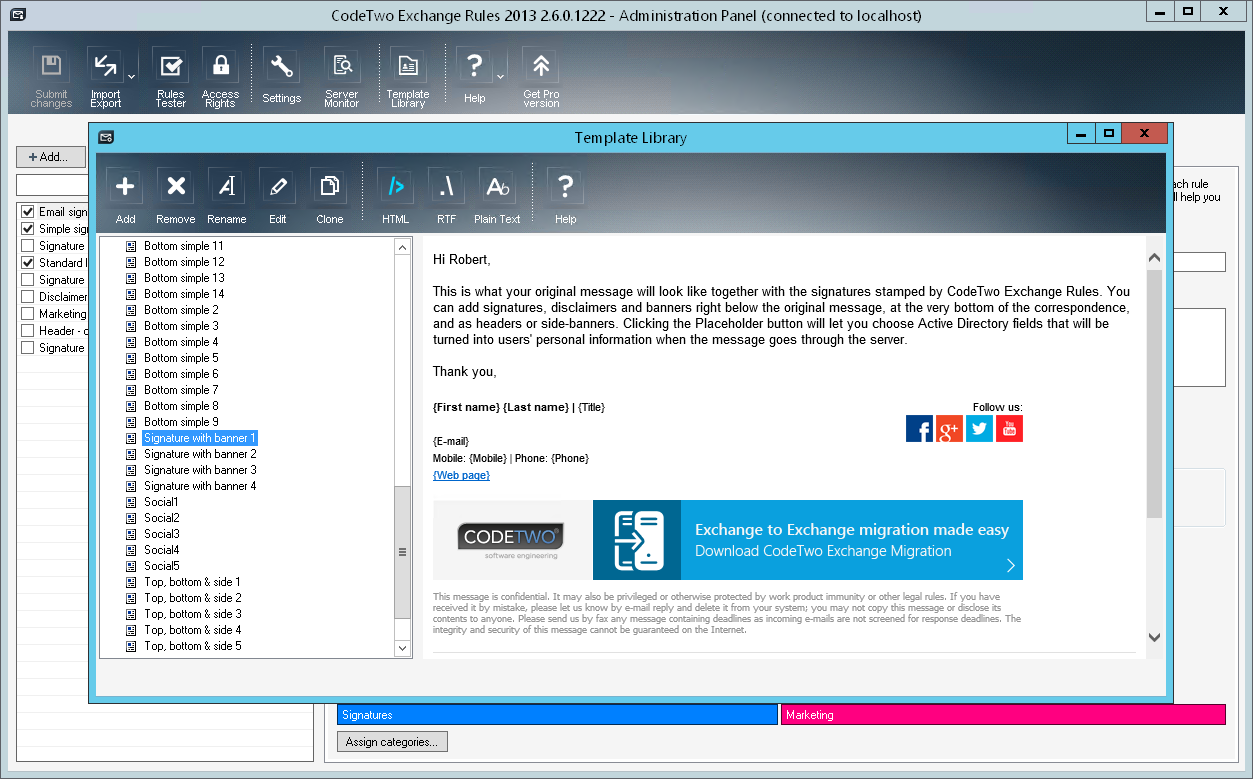Maximize the Template Library window
This screenshot has width=1253, height=779.
coord(1108,133)
